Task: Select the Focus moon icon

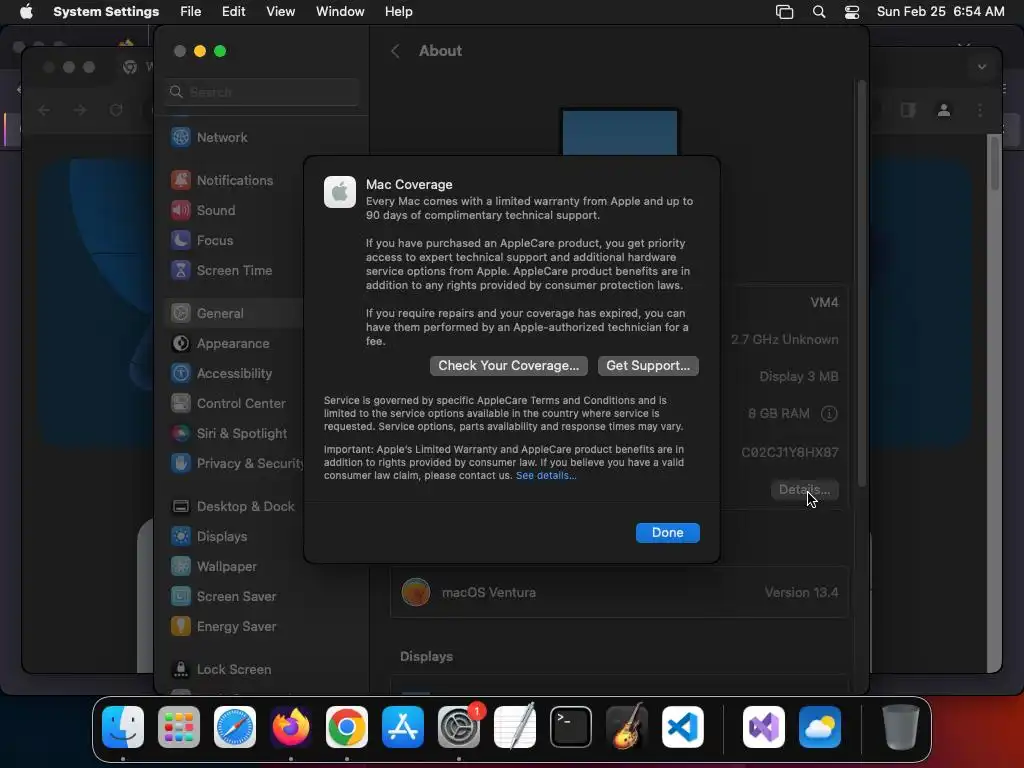Action: tap(180, 240)
